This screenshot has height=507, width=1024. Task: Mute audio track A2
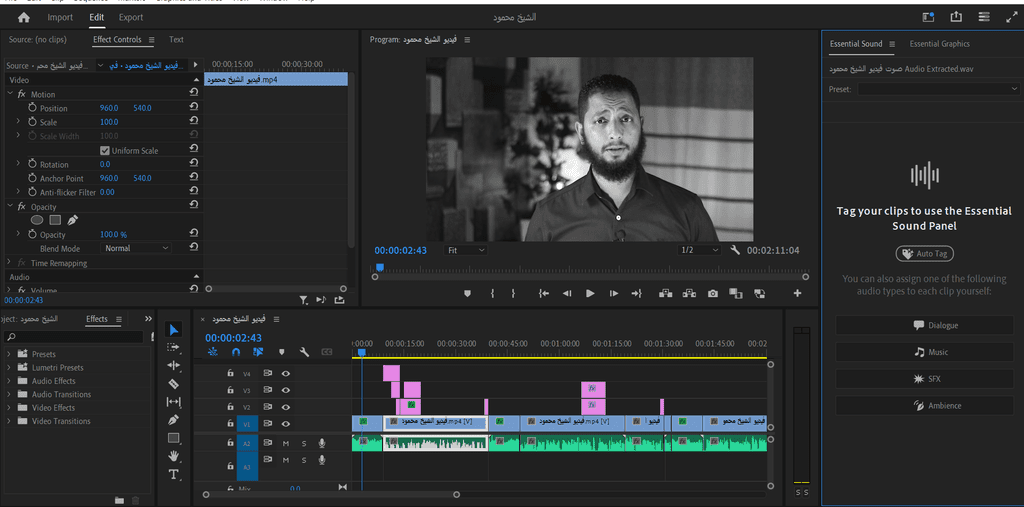[x=285, y=444]
